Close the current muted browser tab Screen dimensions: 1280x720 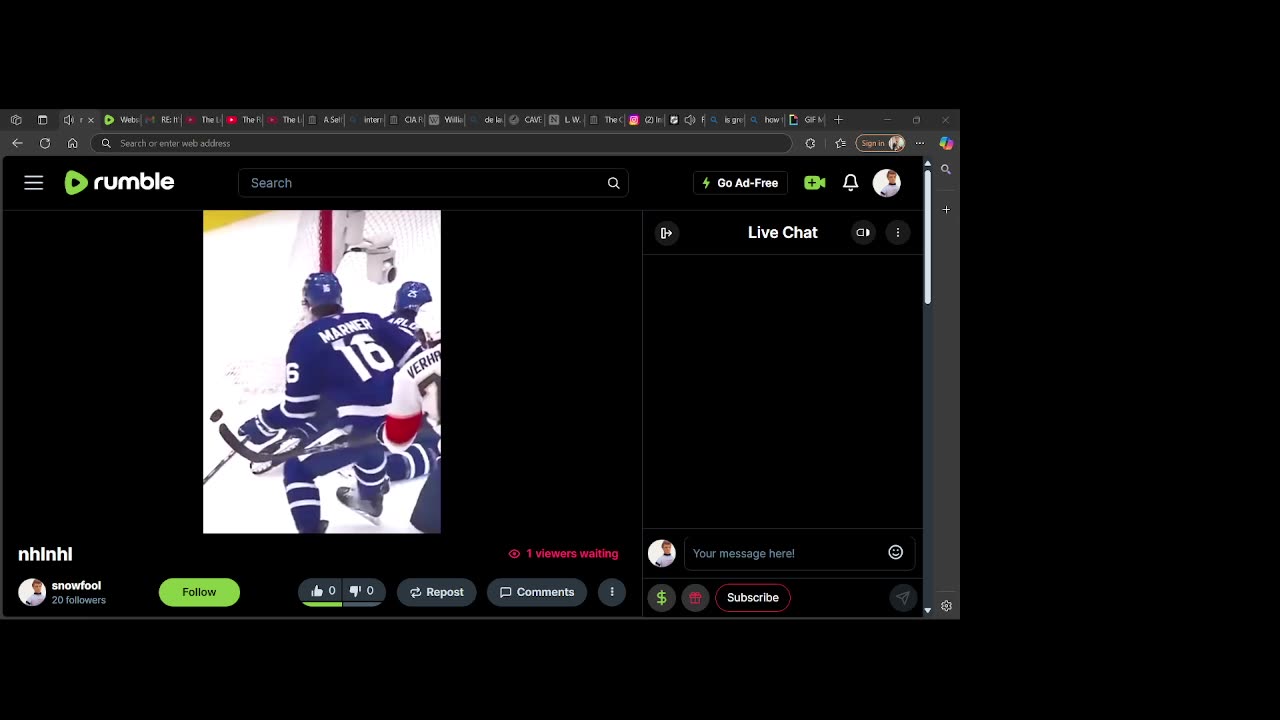click(91, 120)
